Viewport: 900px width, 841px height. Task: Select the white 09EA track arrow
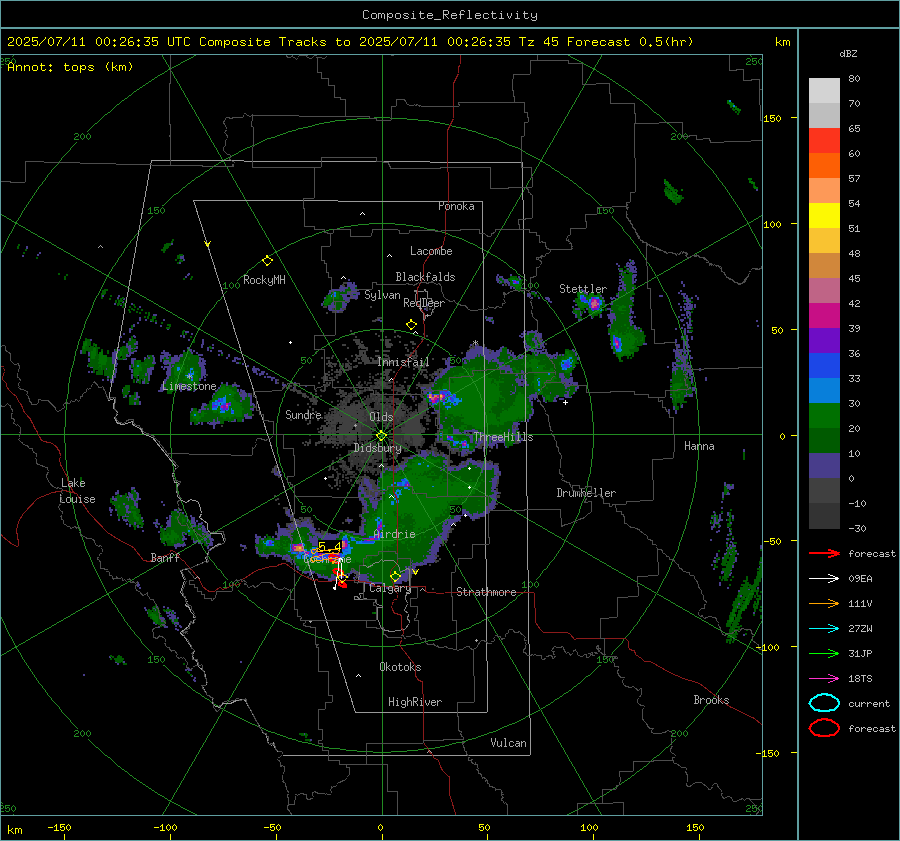(824, 579)
